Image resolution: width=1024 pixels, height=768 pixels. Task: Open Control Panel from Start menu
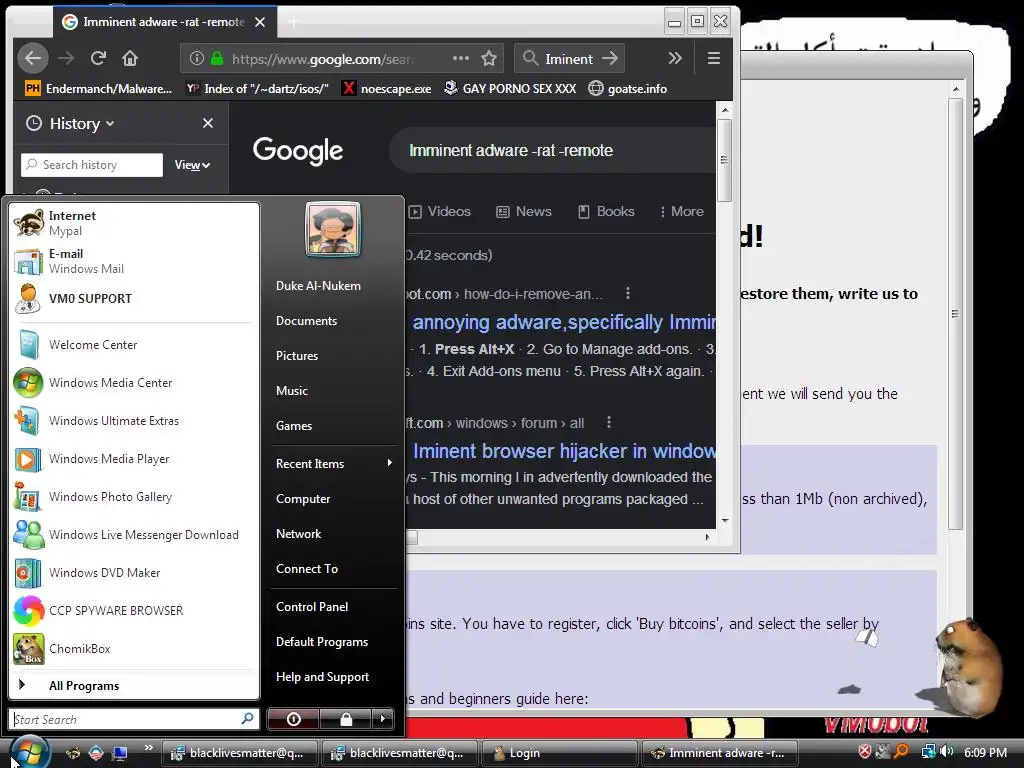[334, 607]
